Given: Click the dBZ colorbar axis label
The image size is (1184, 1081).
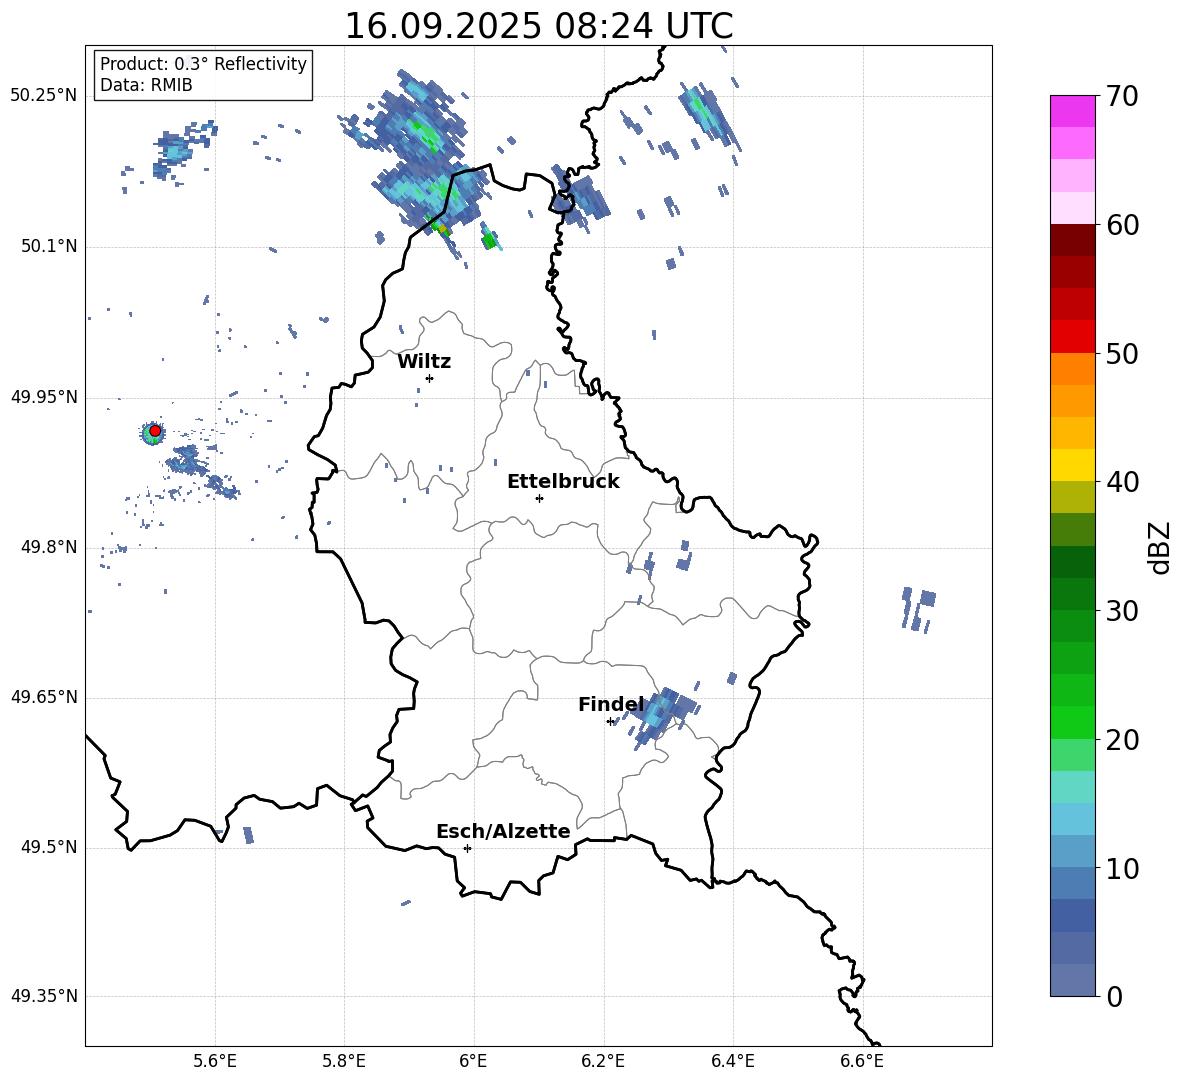Looking at the screenshot, I should [x=1160, y=547].
